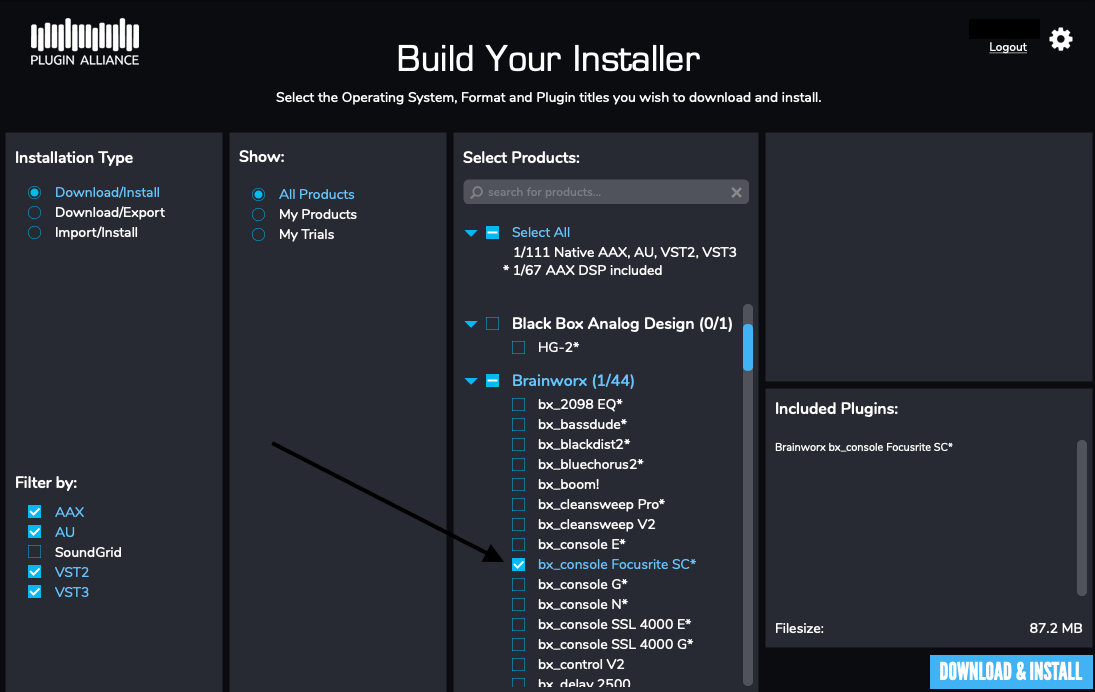Check bx_cleansweep Pro* plugin
1095x692 pixels.
pos(518,504)
